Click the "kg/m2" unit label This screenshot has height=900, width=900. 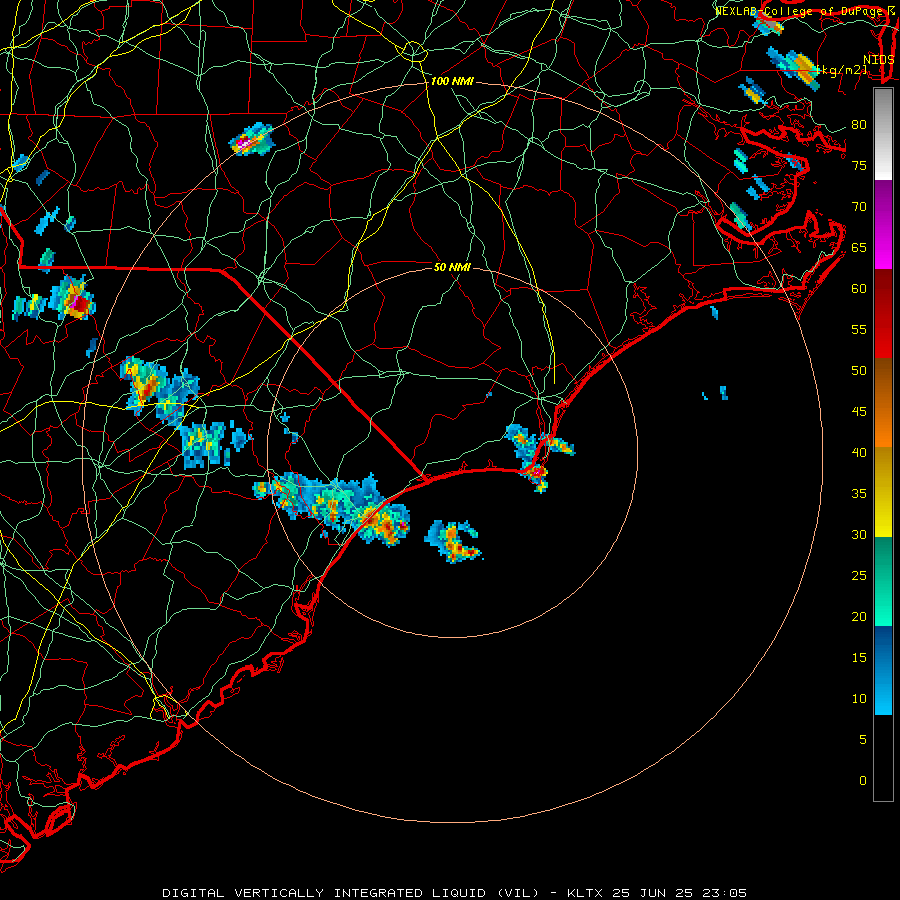coord(843,70)
